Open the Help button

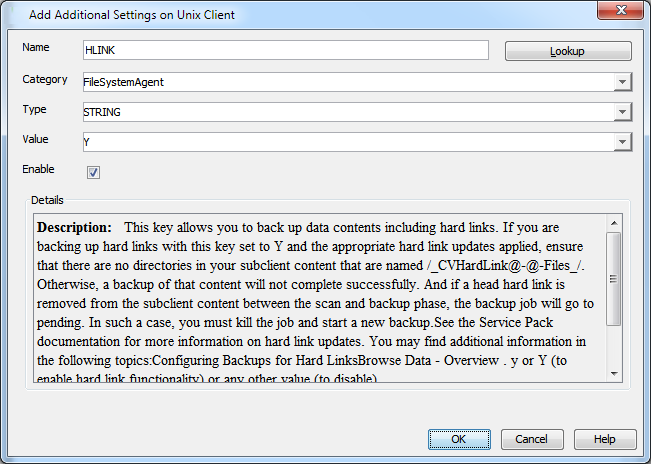tap(604, 439)
